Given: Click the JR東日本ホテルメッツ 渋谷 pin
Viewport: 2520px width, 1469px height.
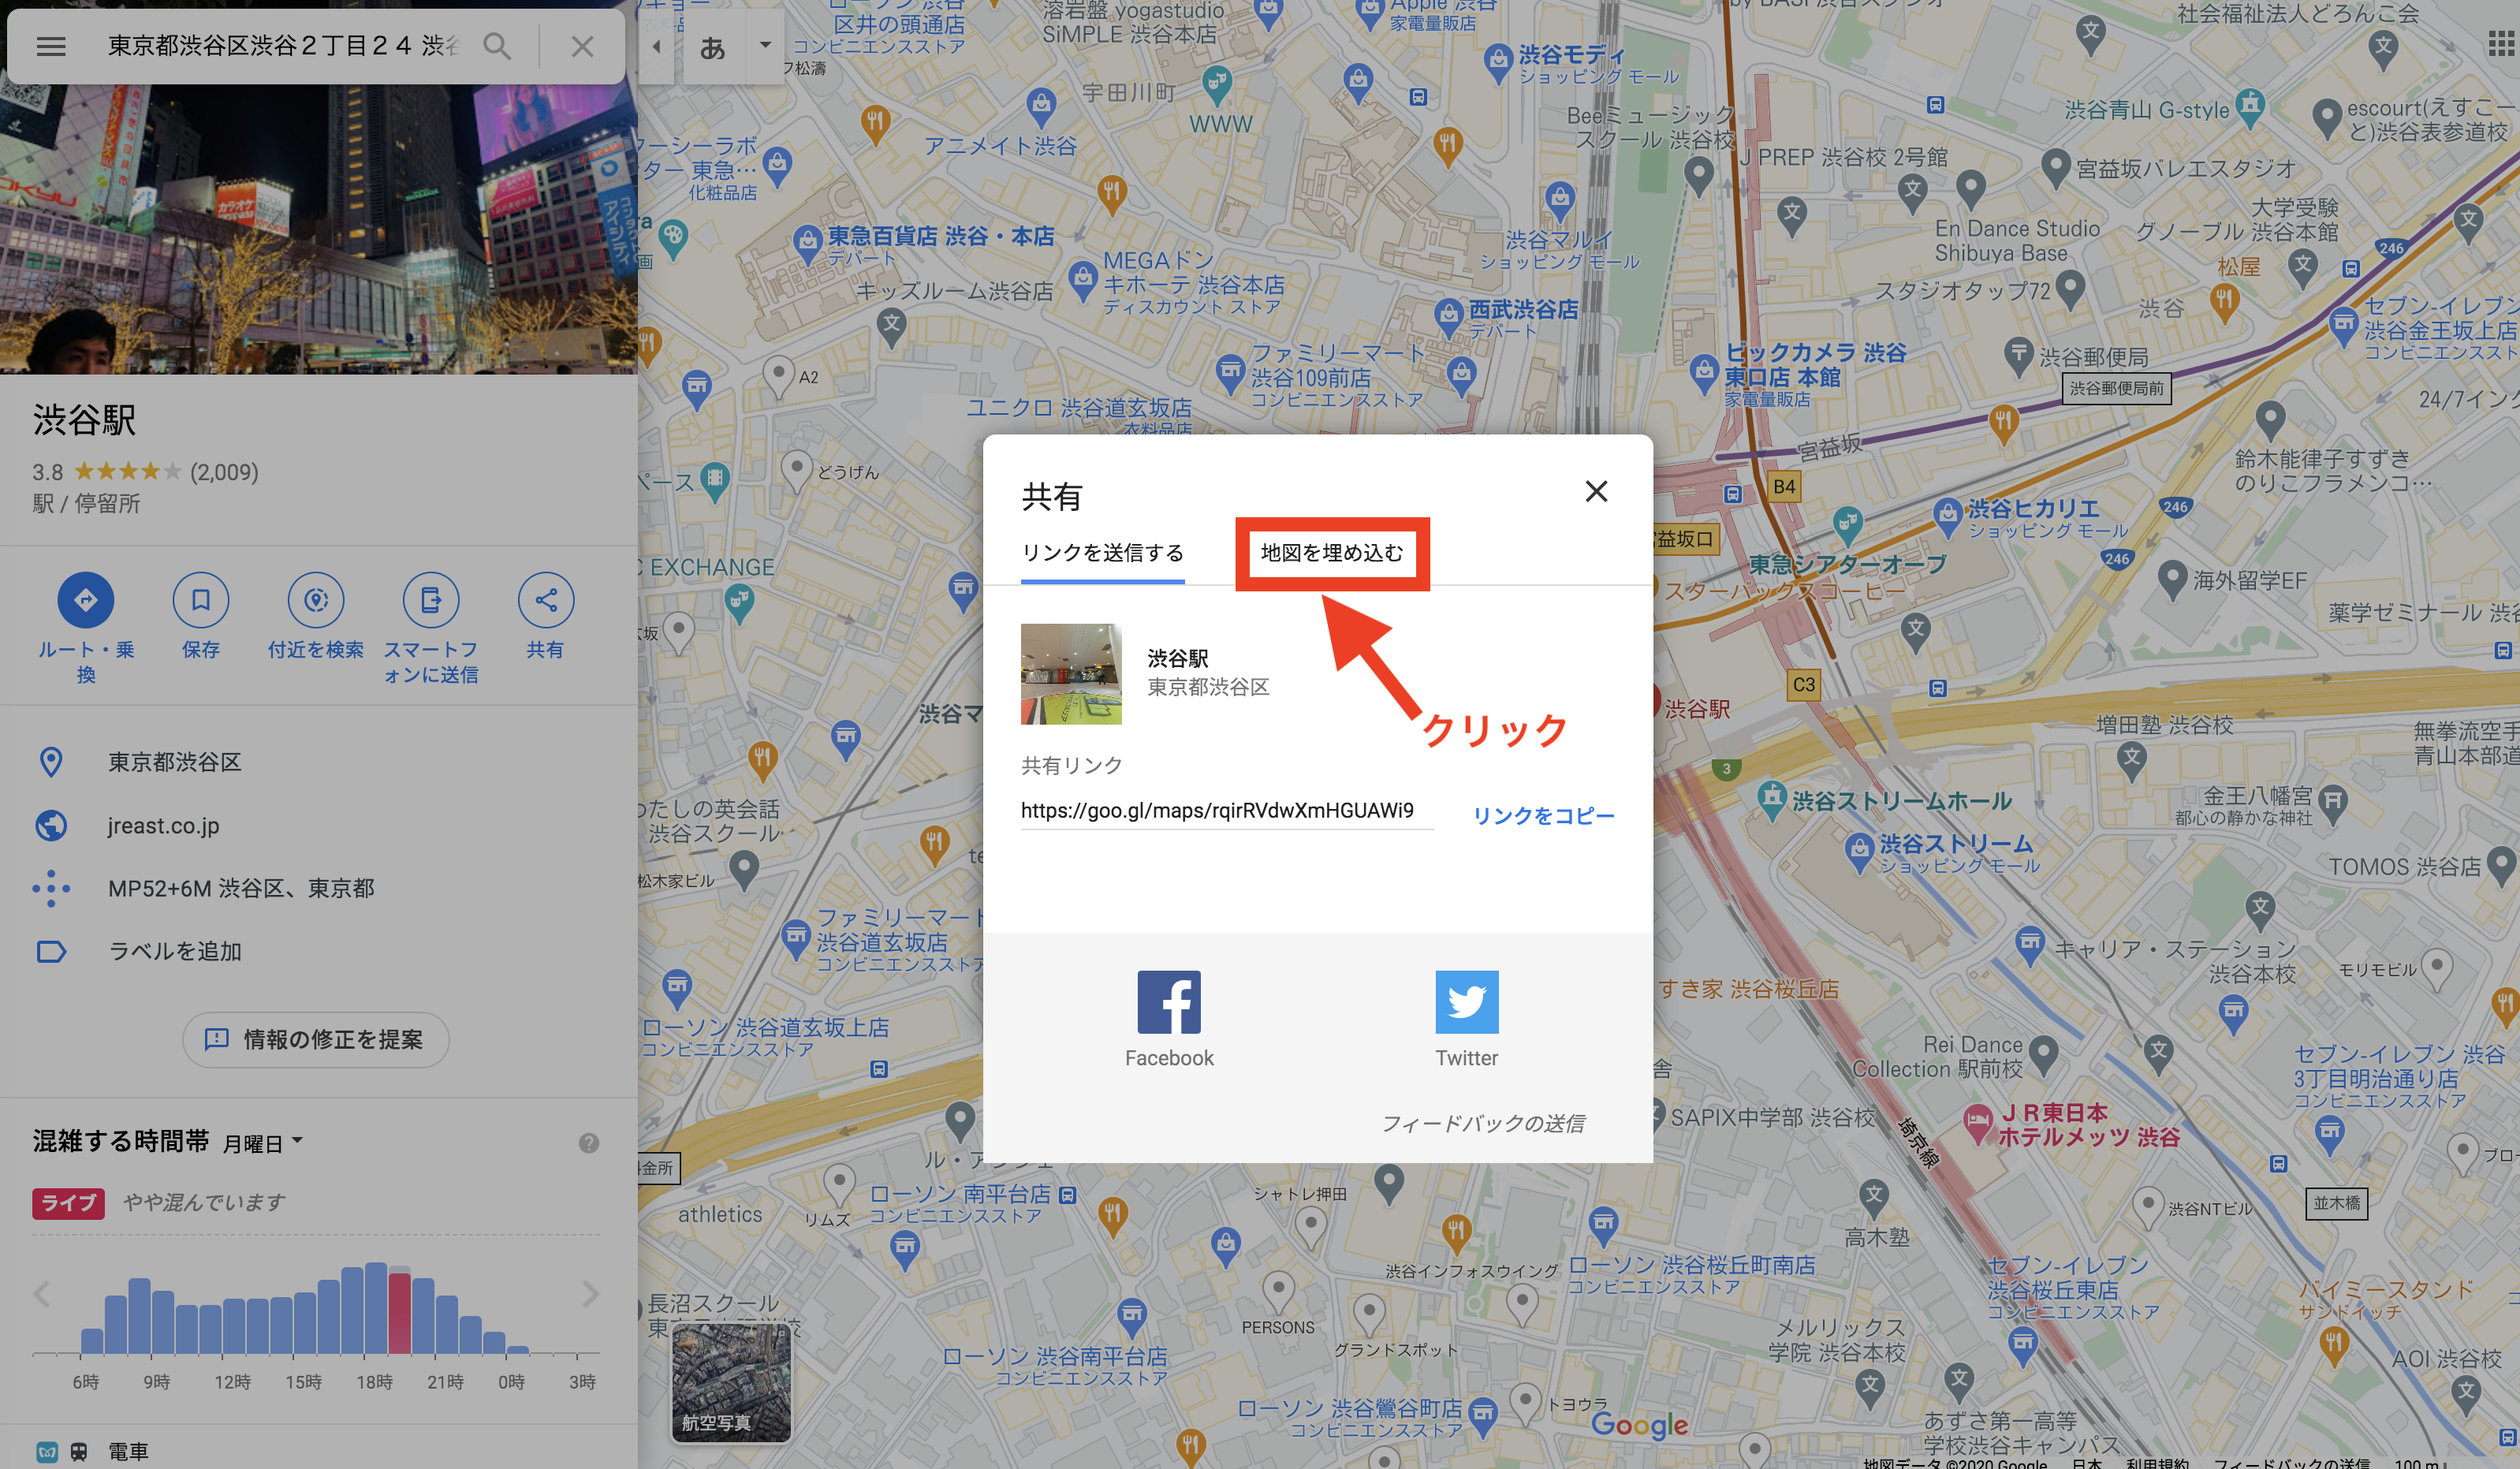Looking at the screenshot, I should click(1977, 1124).
